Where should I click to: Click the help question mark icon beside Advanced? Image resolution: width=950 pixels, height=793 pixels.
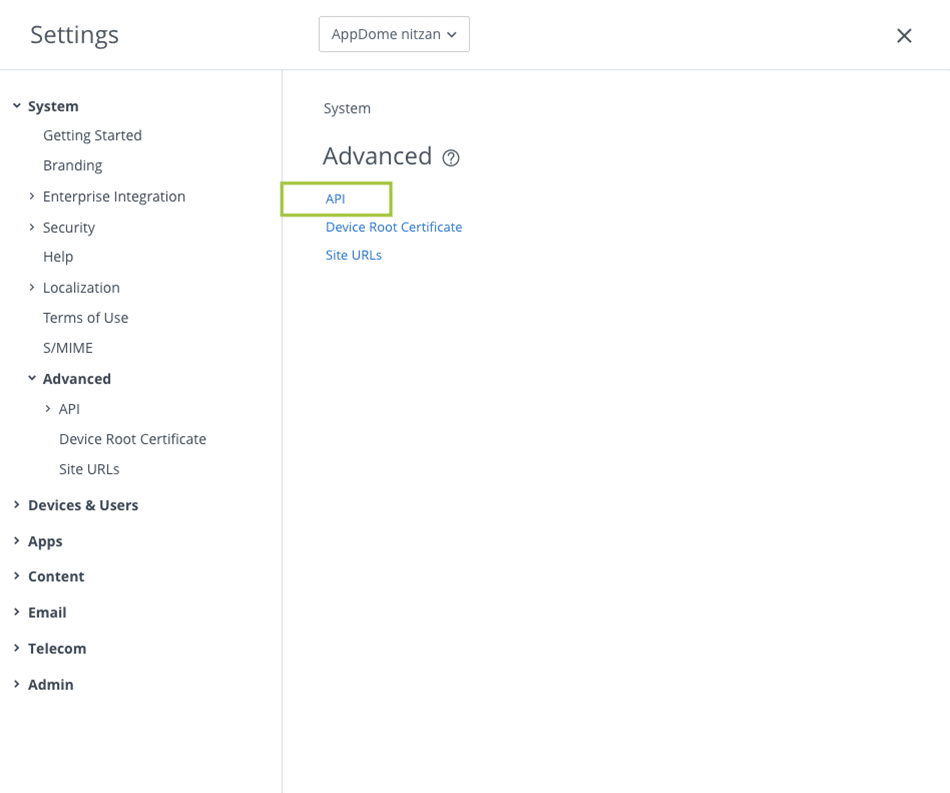click(x=451, y=158)
